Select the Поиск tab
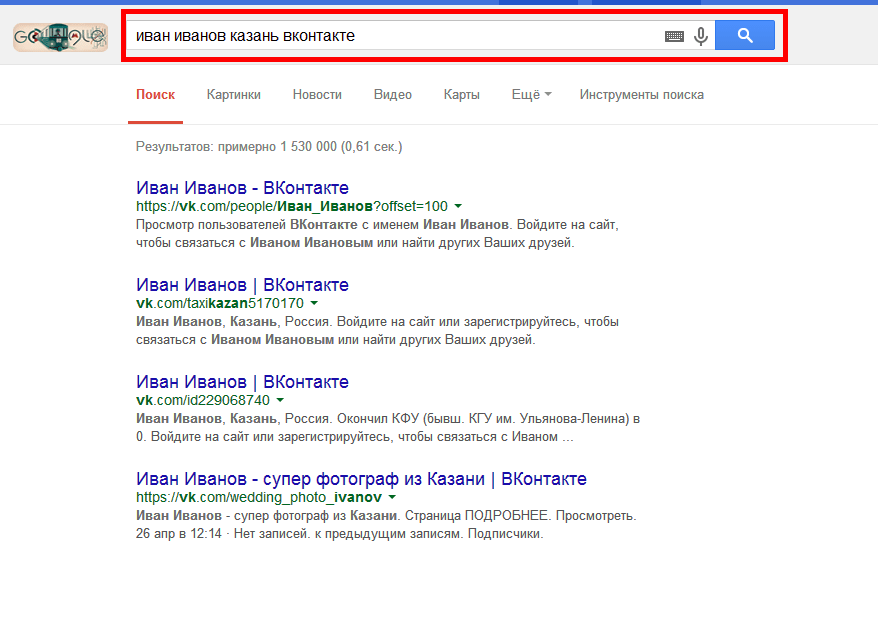Screen dimensions: 878x622 pos(155,95)
